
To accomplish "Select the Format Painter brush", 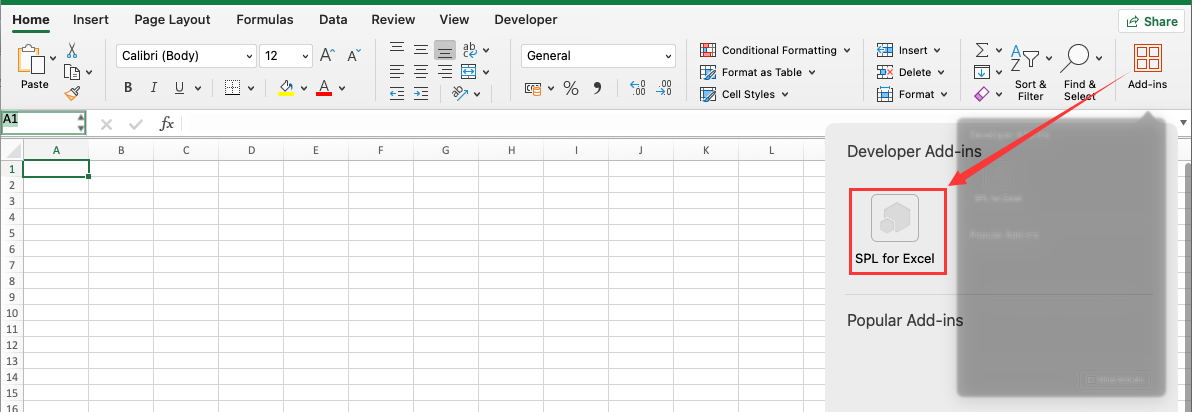I will pyautogui.click(x=72, y=93).
